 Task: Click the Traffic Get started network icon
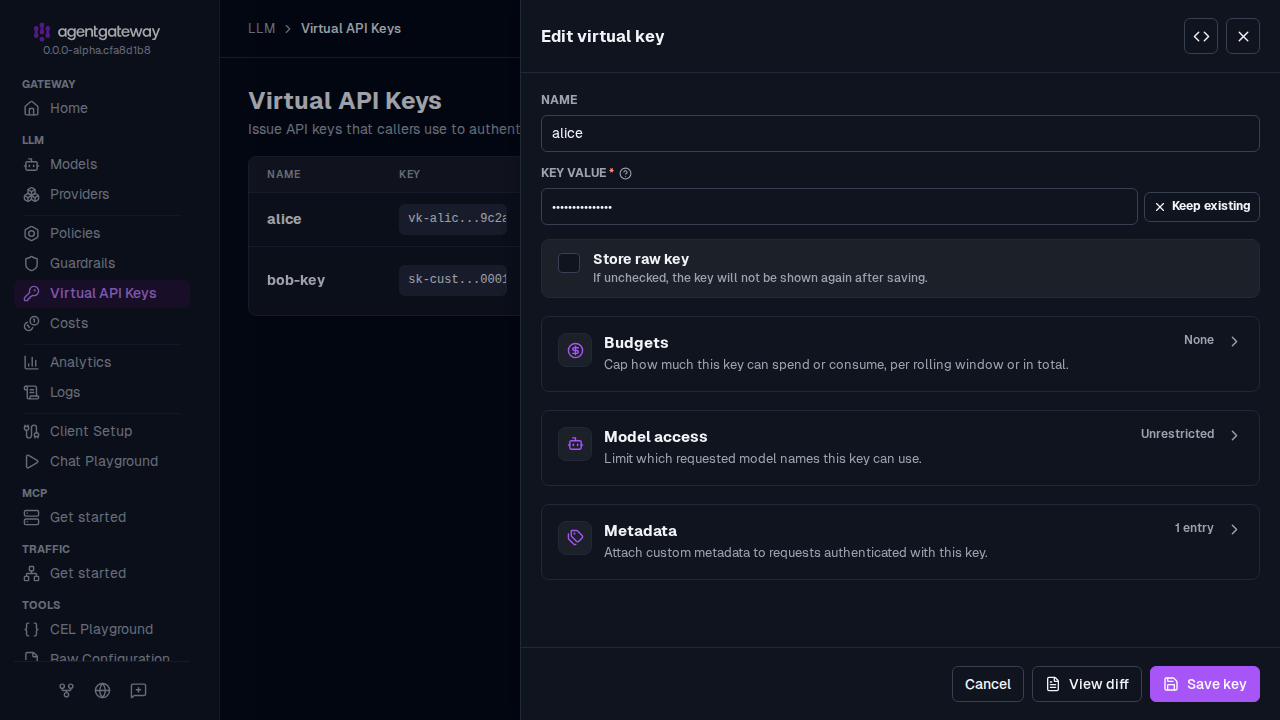pos(32,573)
